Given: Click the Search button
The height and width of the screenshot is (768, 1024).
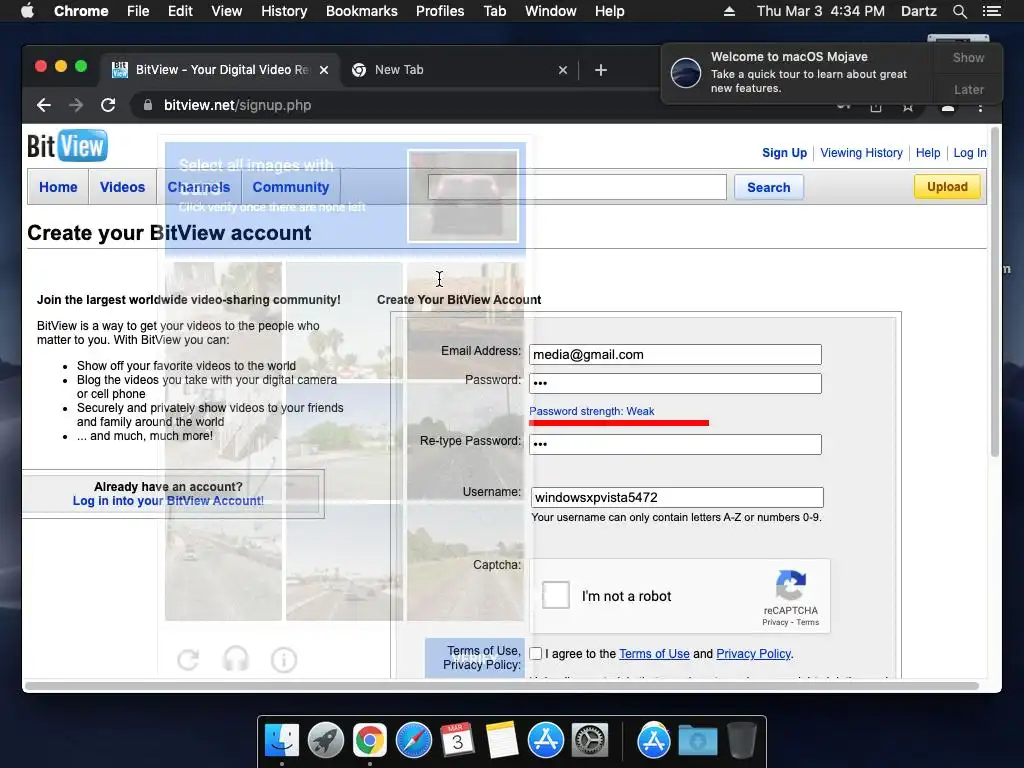Looking at the screenshot, I should tap(769, 187).
